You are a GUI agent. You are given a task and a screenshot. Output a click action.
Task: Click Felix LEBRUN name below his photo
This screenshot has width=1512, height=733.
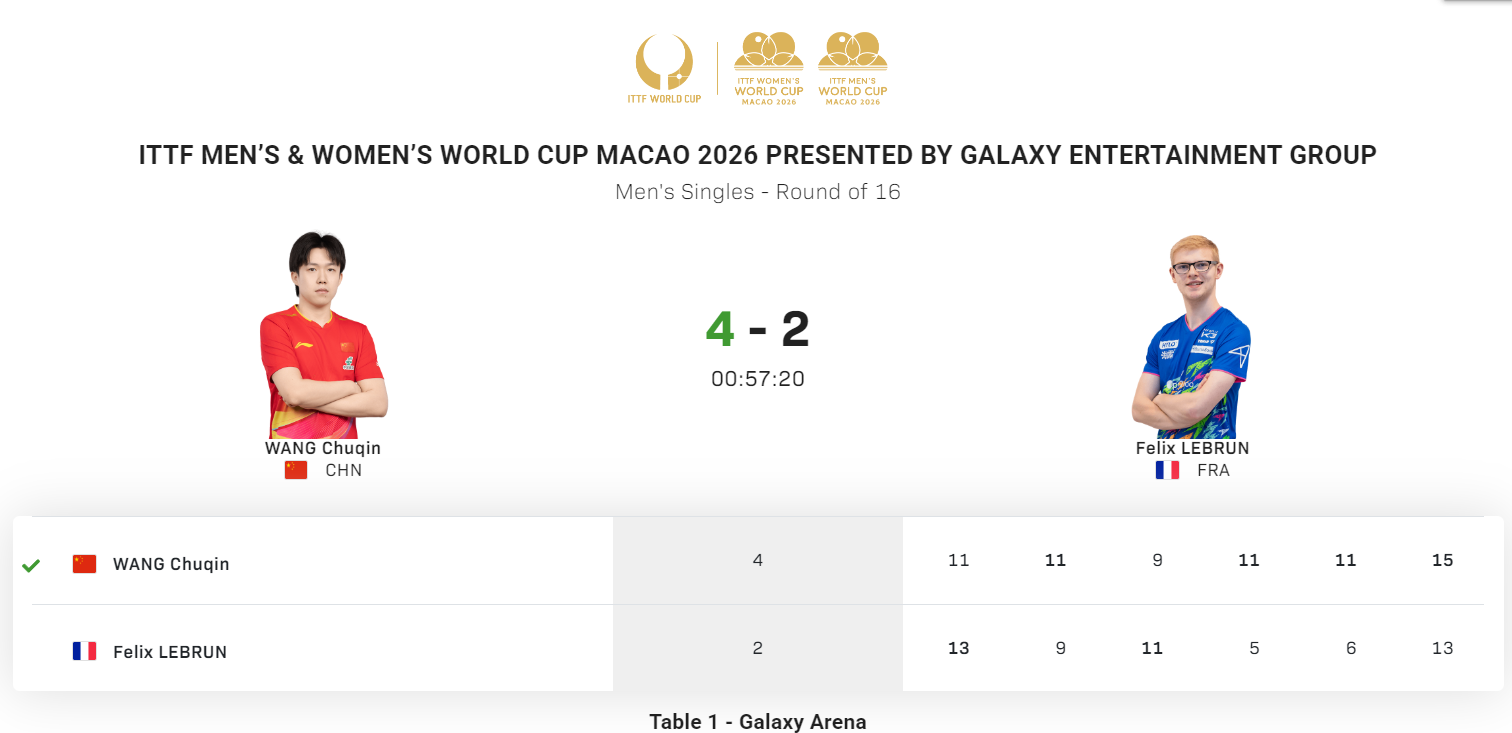tap(1192, 448)
